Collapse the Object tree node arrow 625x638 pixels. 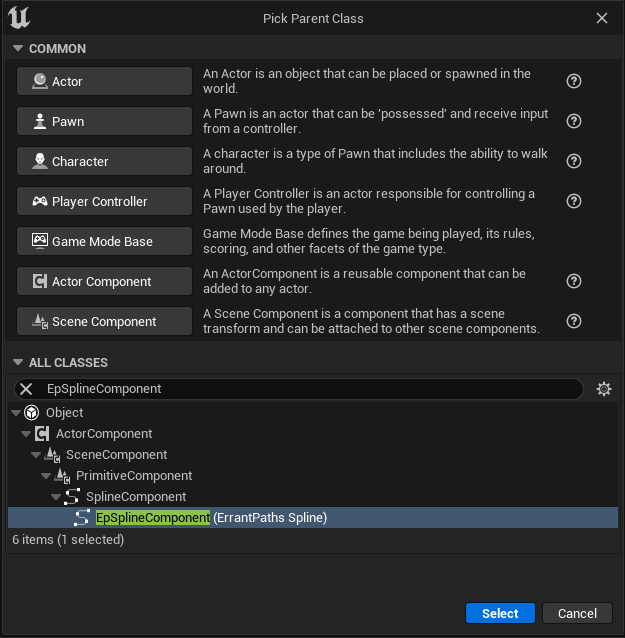coord(15,413)
